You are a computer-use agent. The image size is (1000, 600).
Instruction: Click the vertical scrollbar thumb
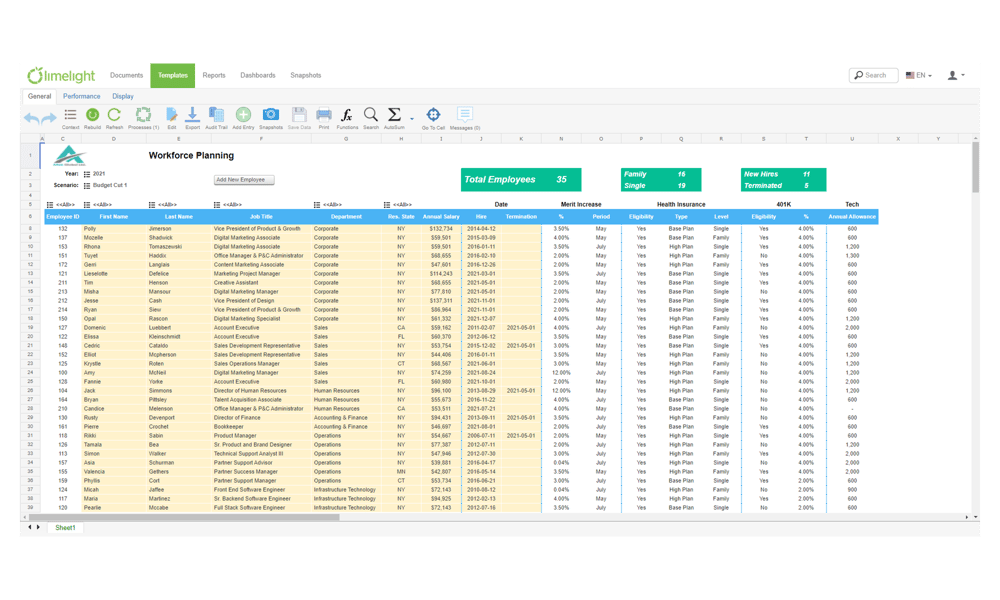pos(975,167)
